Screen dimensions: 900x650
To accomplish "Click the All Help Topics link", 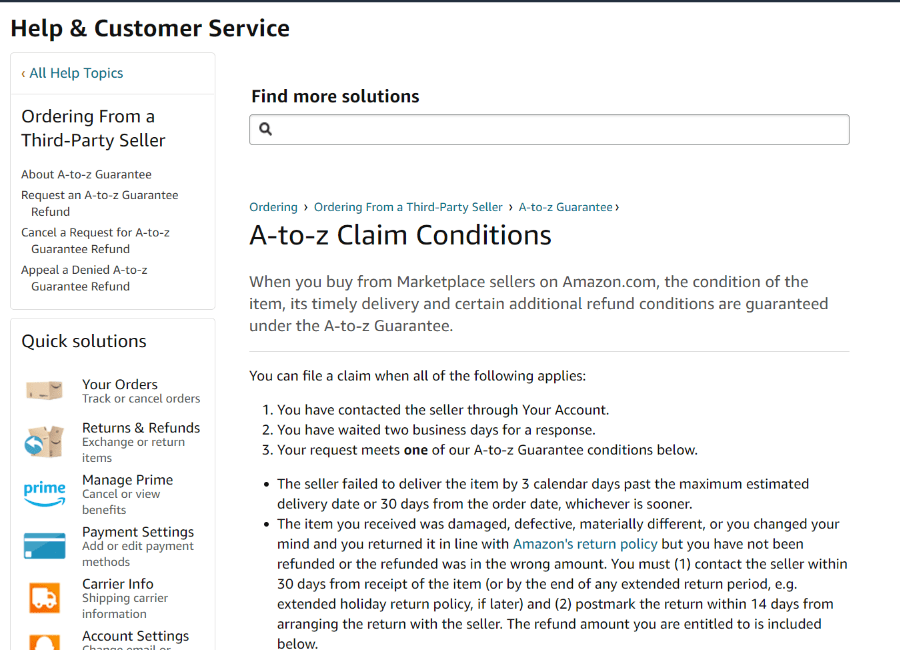I will [x=73, y=73].
